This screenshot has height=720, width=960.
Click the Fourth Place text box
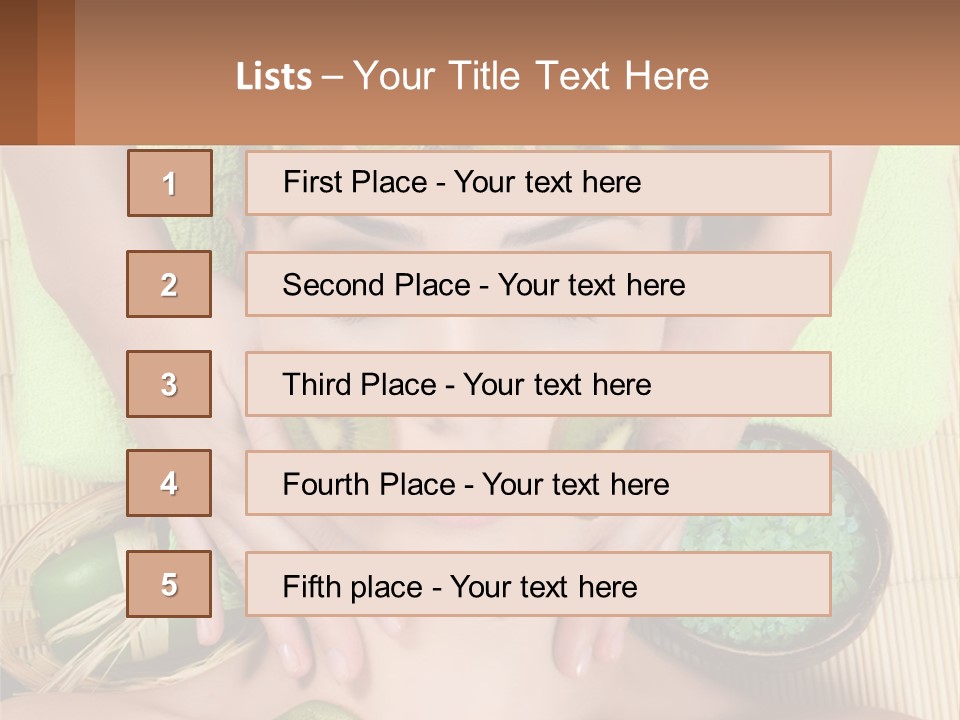[x=538, y=483]
